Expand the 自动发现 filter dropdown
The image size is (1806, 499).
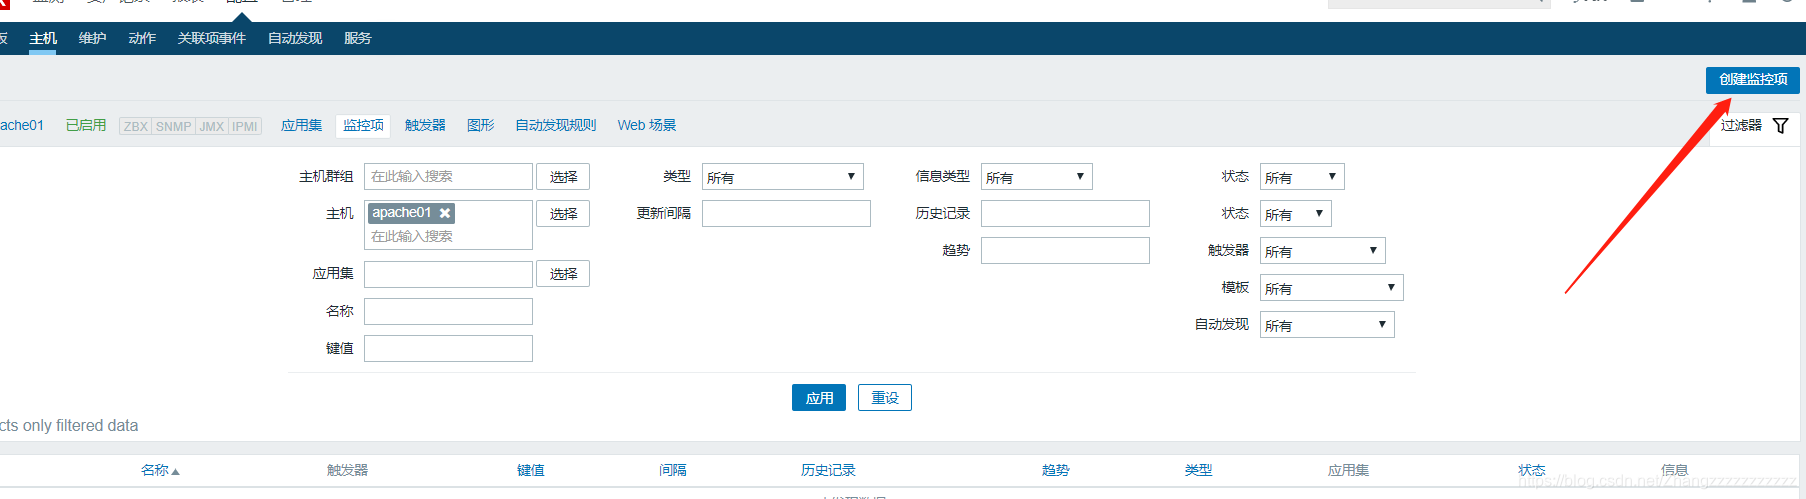pyautogui.click(x=1327, y=325)
